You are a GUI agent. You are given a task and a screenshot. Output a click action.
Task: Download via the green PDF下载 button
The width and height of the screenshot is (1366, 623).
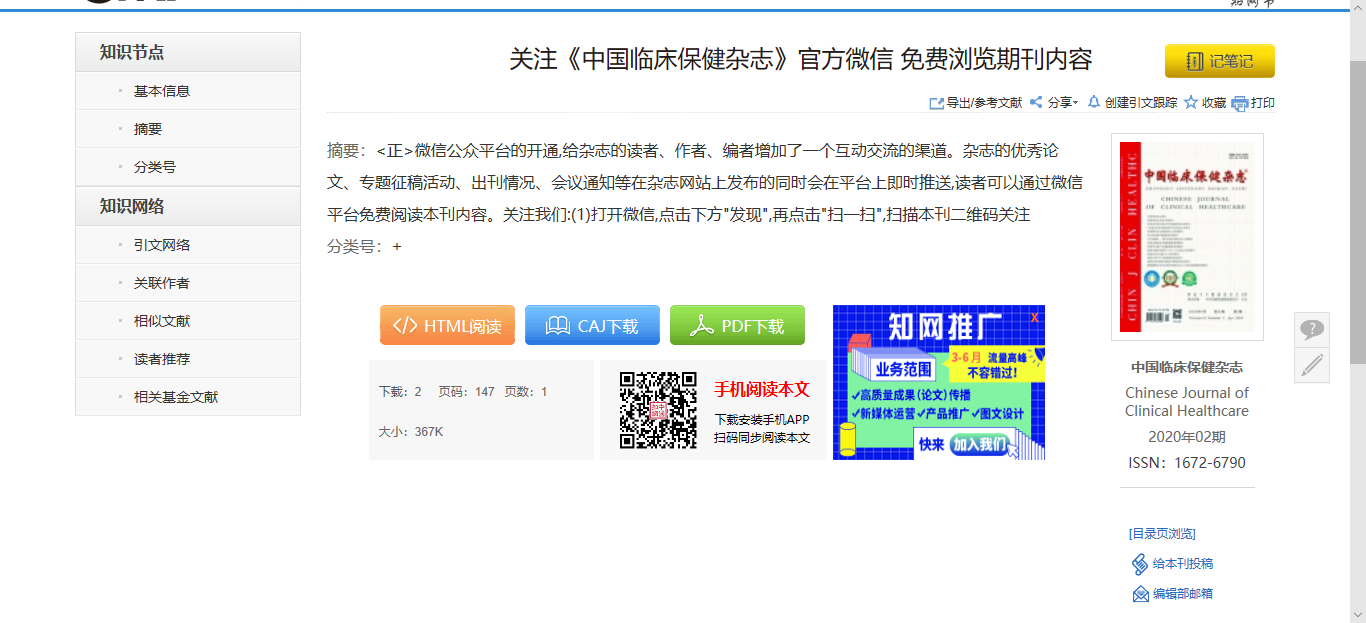737,326
